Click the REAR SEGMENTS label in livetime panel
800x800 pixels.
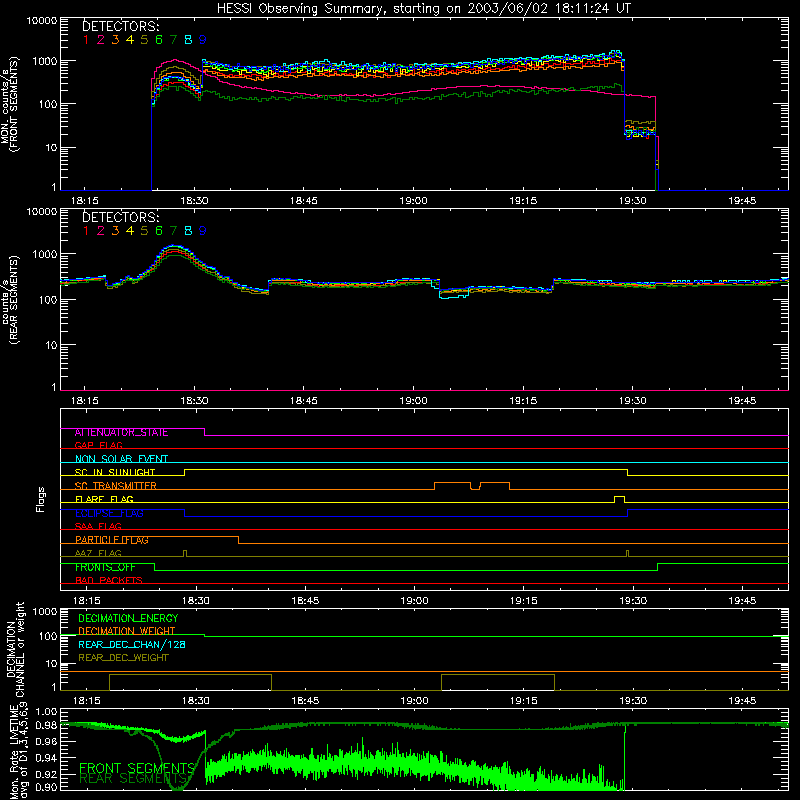tap(133, 779)
